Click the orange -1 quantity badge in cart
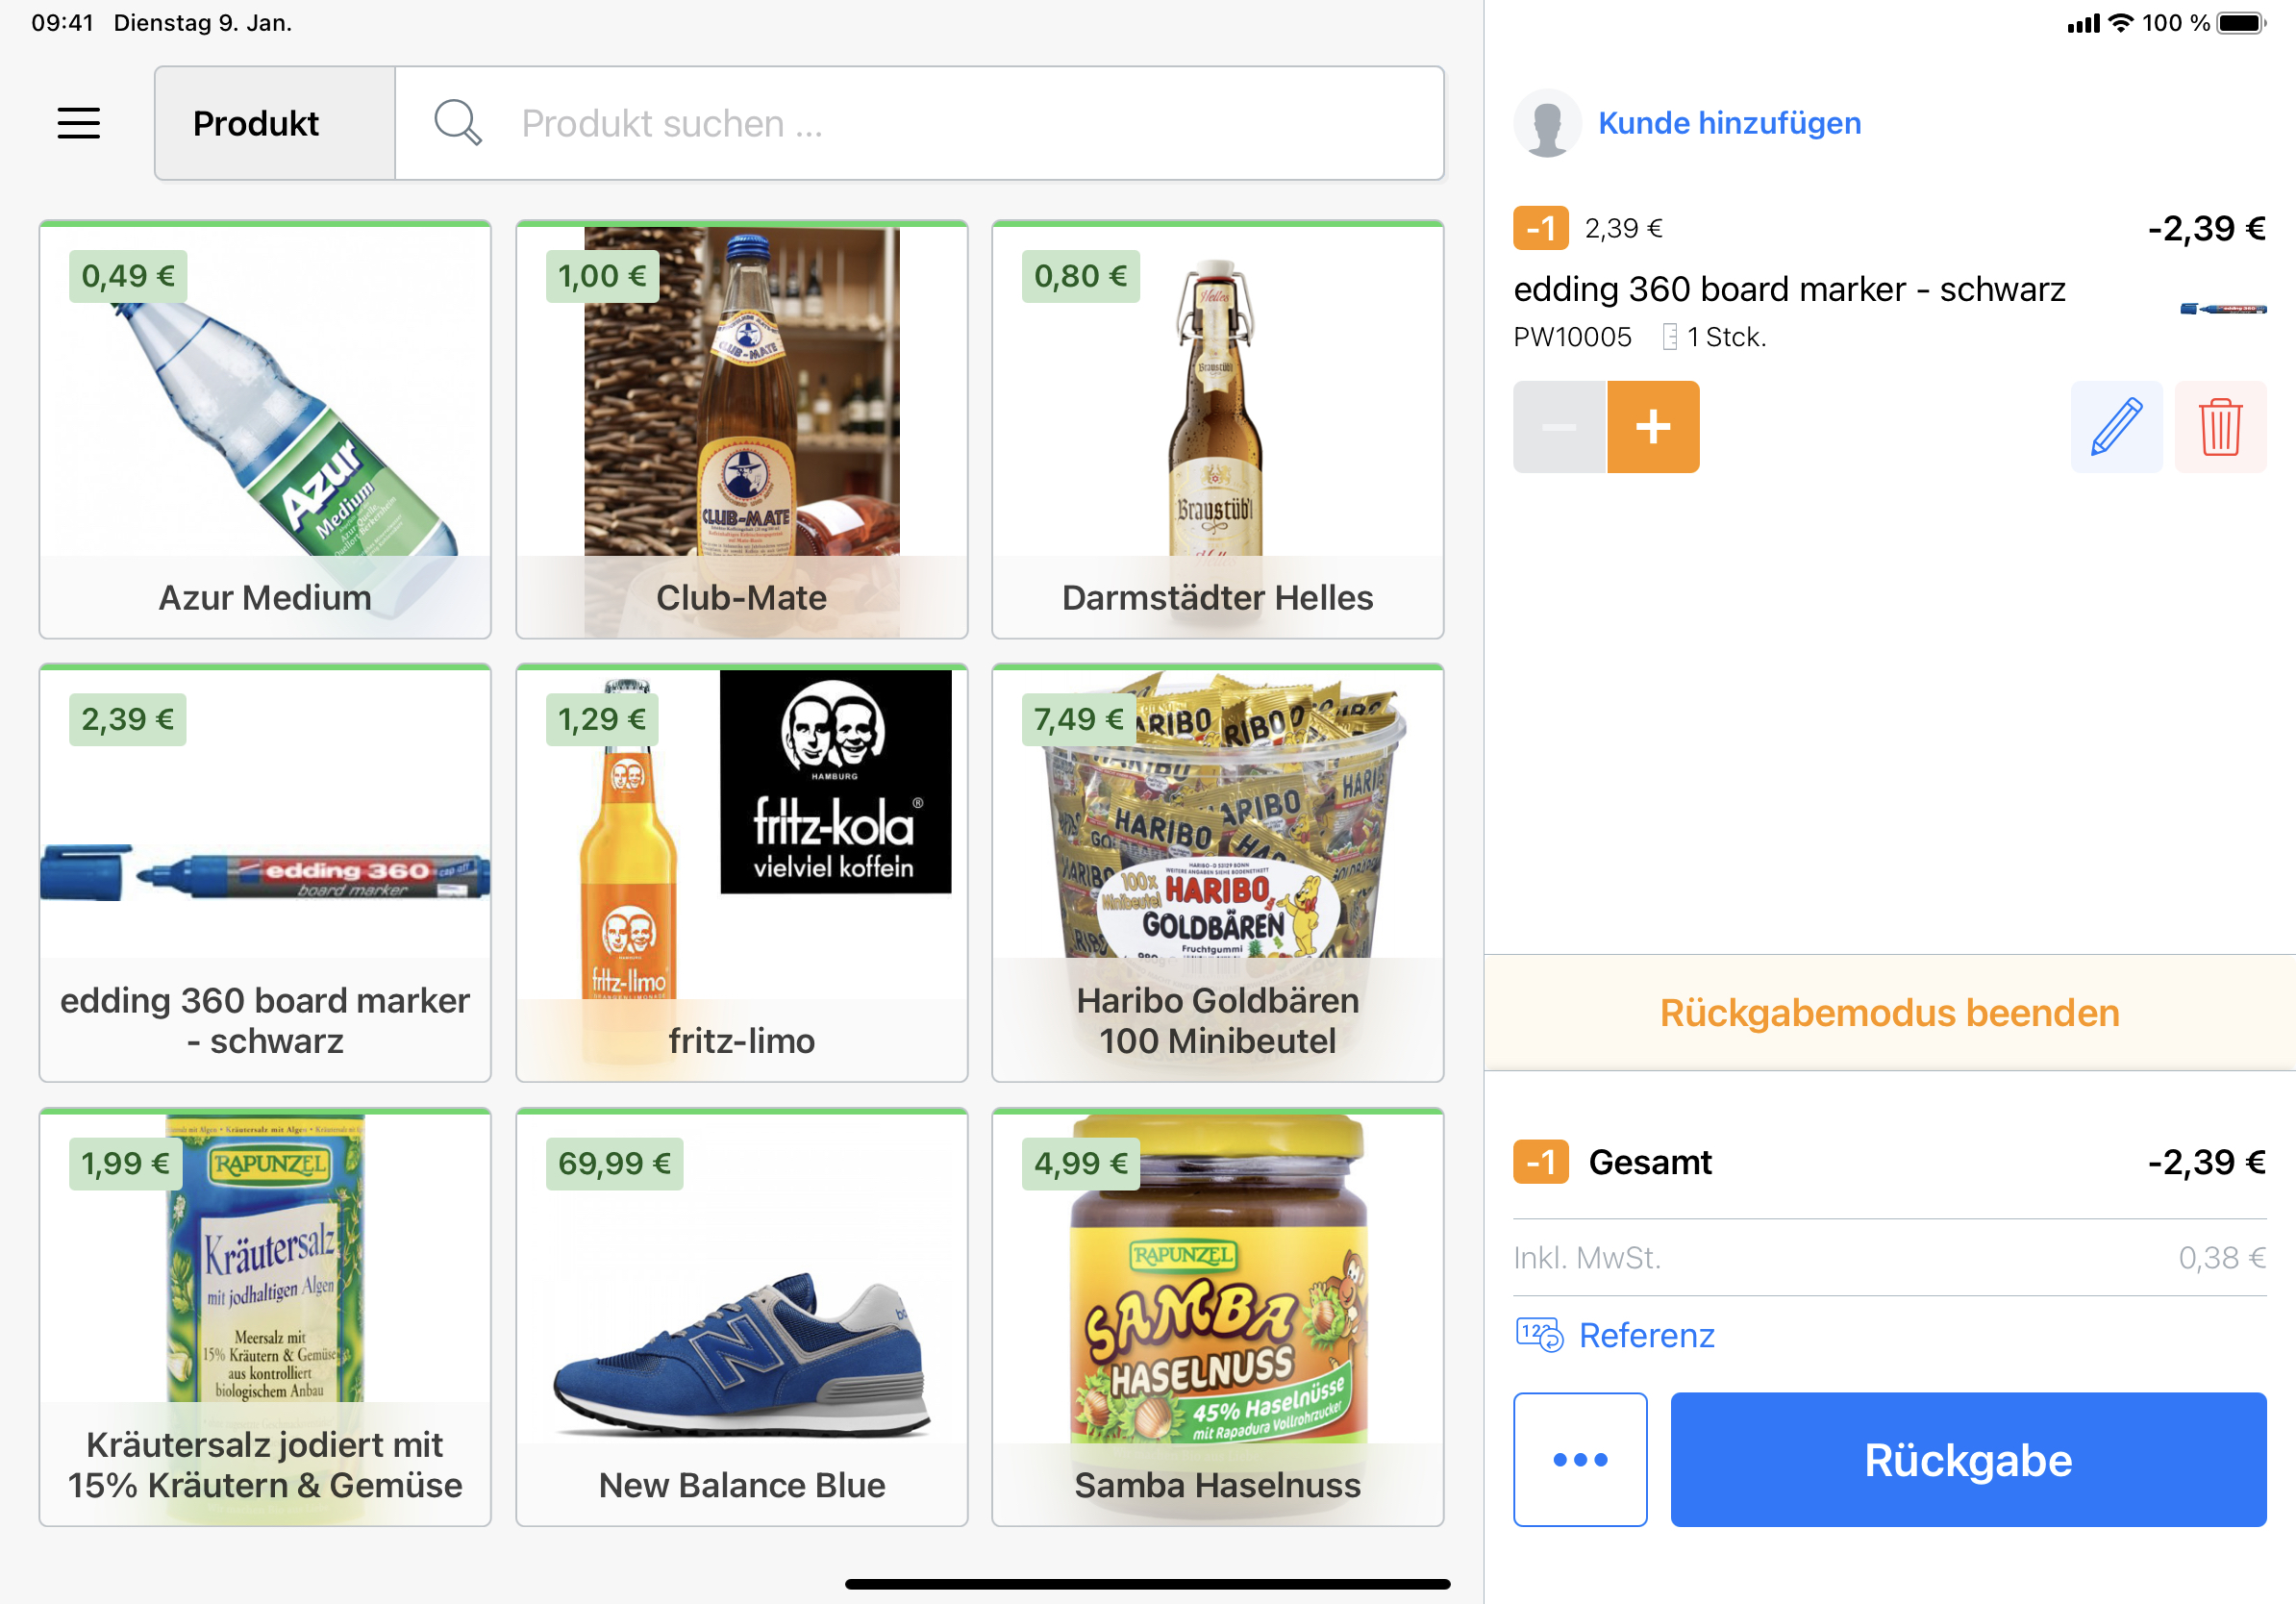The width and height of the screenshot is (2296, 1604). (x=1540, y=228)
